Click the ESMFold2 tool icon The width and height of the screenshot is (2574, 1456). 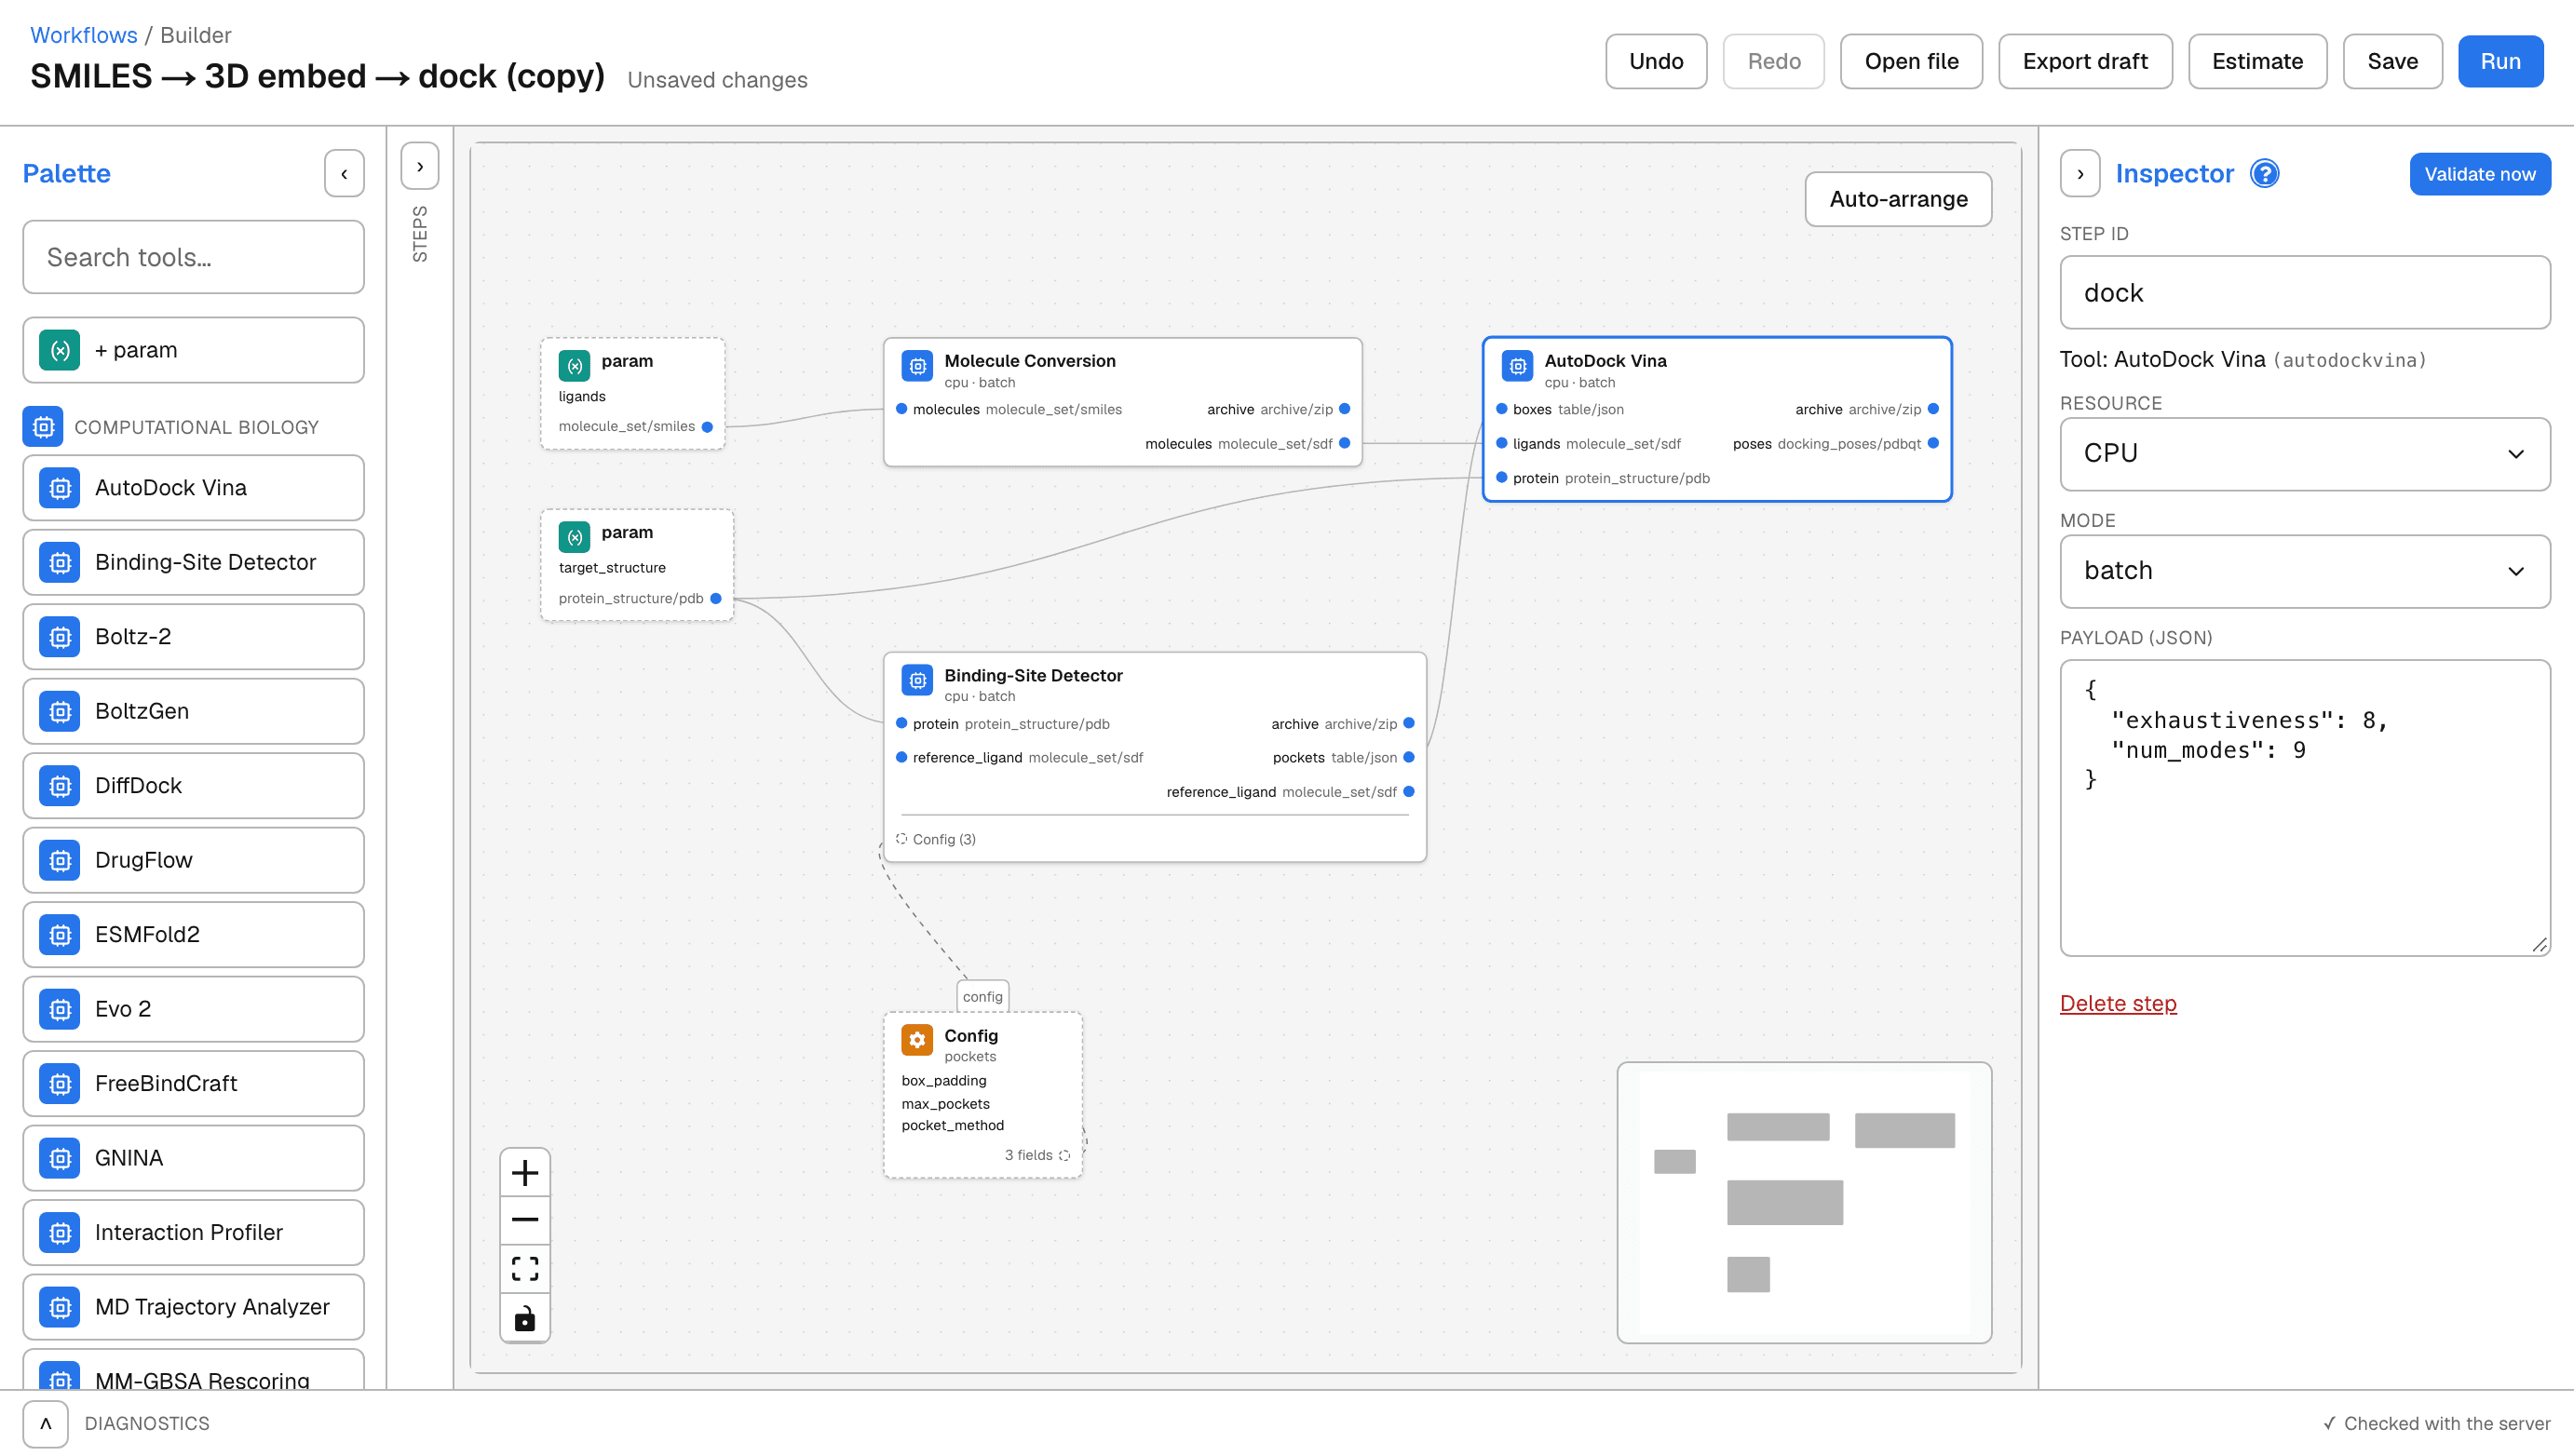click(x=60, y=935)
